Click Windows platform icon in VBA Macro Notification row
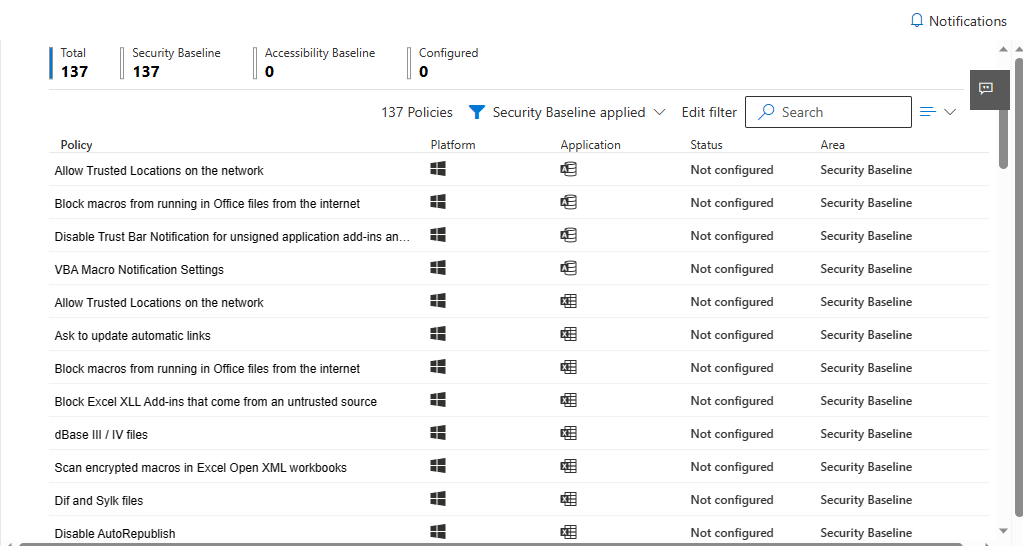Viewport: 1023px width, 546px height. coord(438,268)
